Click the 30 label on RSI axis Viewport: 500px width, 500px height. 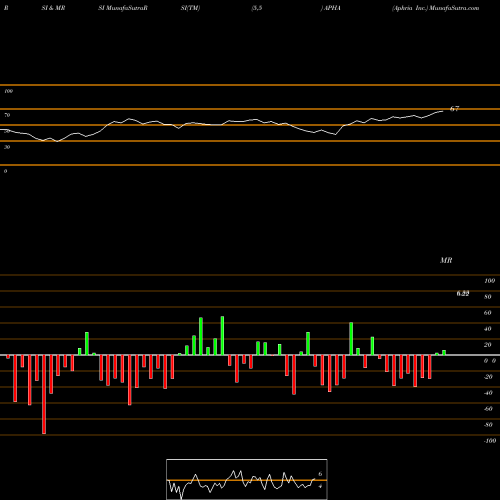tap(7, 147)
